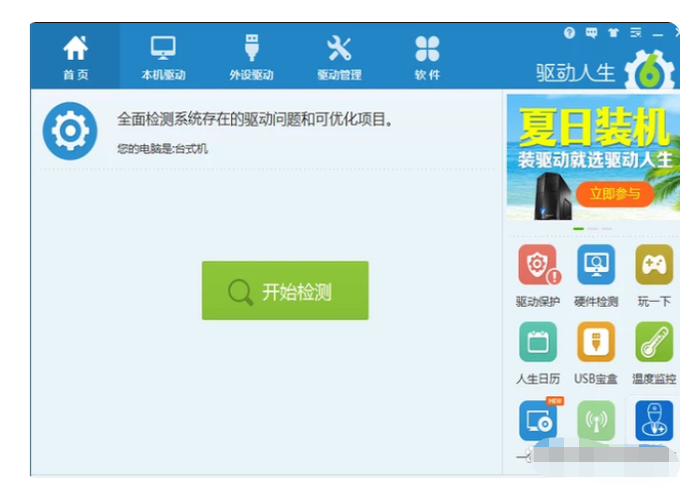Viewport: 699px width, 496px height.
Task: Click the wireless antenna tool icon
Action: pos(596,420)
